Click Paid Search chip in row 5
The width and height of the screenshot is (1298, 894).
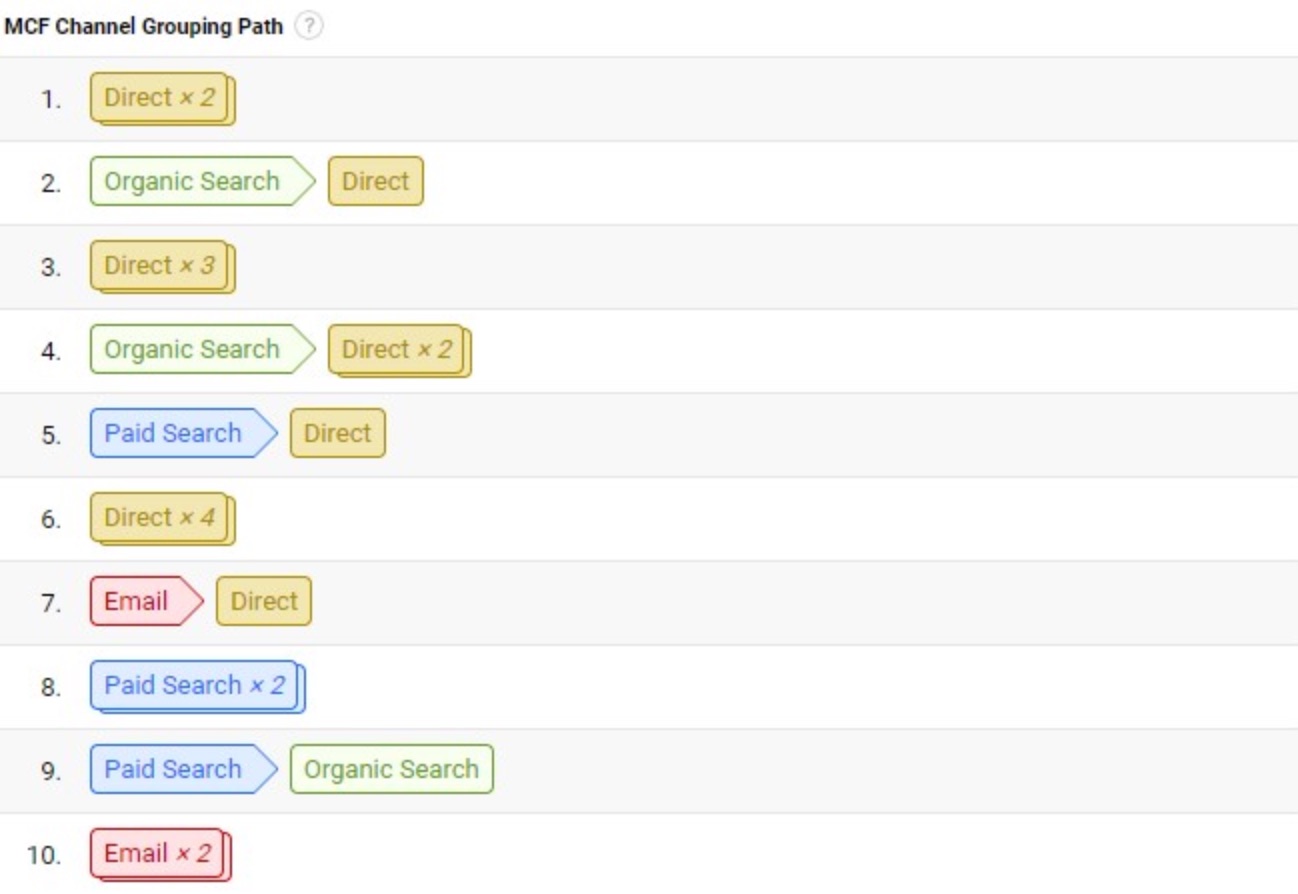(x=183, y=433)
